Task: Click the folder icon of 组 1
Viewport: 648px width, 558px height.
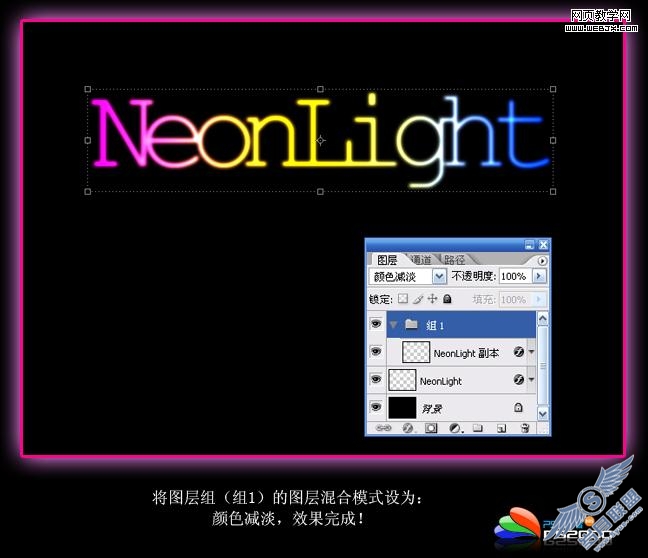Action: tap(411, 324)
